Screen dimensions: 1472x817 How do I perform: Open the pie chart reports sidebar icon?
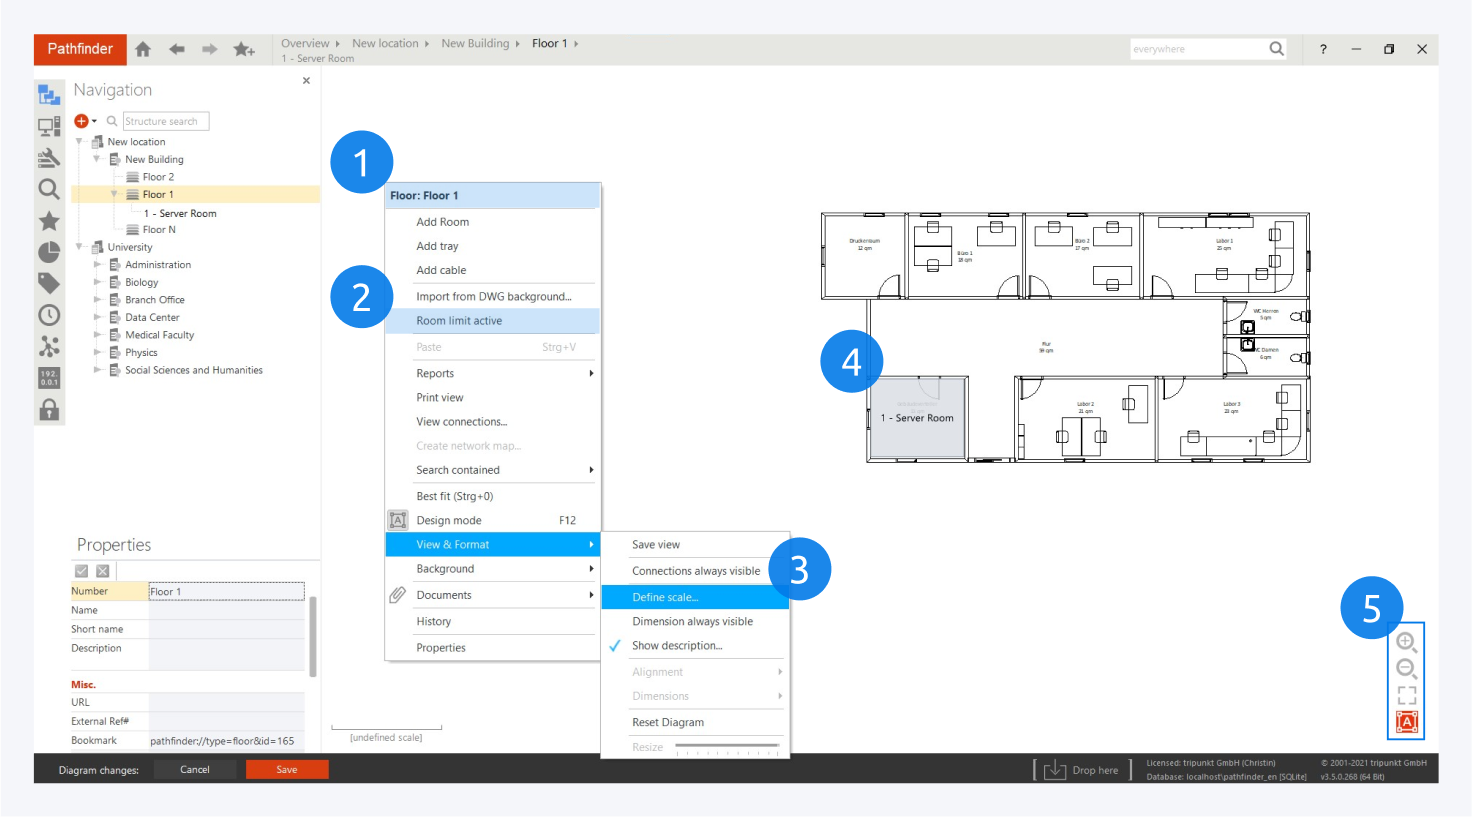pos(49,252)
